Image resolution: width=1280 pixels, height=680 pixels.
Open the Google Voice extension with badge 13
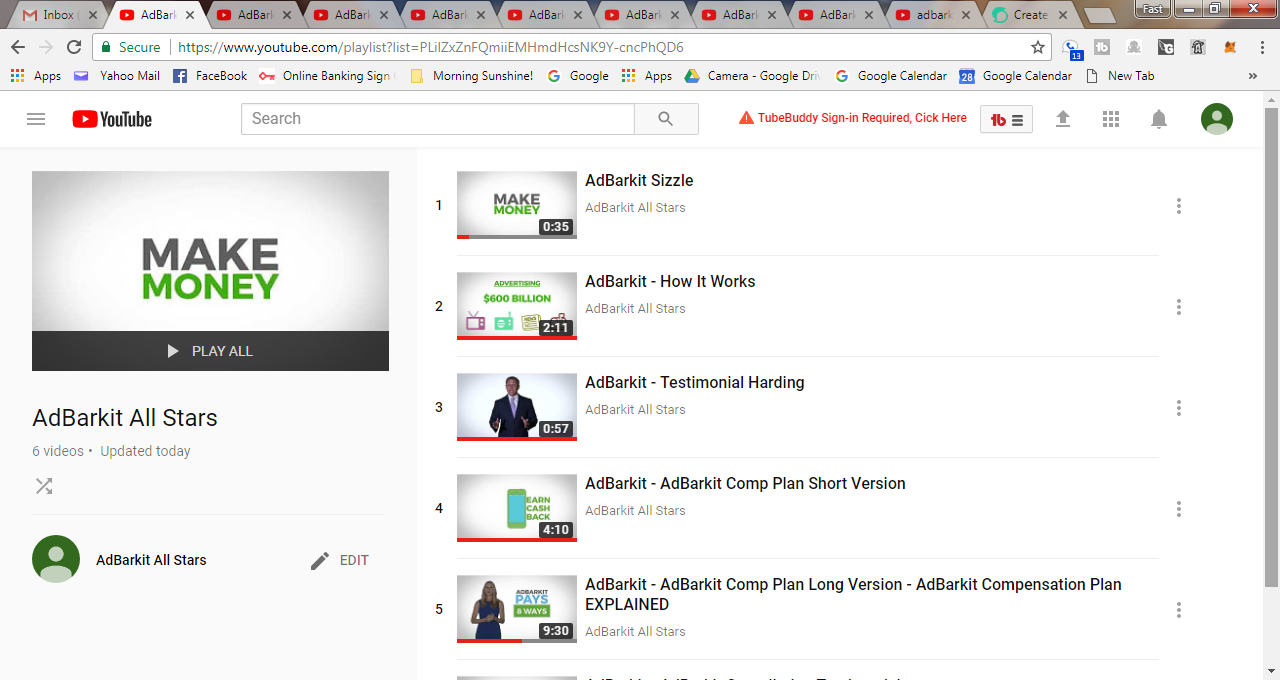pyautogui.click(x=1071, y=48)
